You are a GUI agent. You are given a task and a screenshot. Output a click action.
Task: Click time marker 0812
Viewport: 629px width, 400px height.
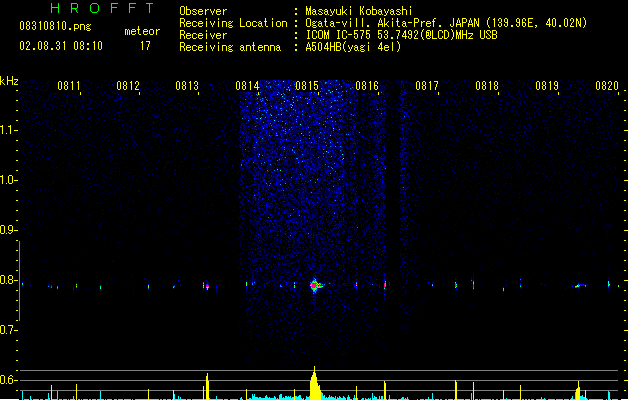click(128, 86)
